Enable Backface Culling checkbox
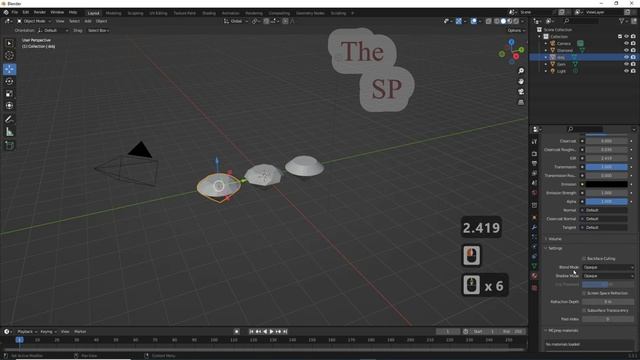The image size is (640, 360). click(584, 259)
